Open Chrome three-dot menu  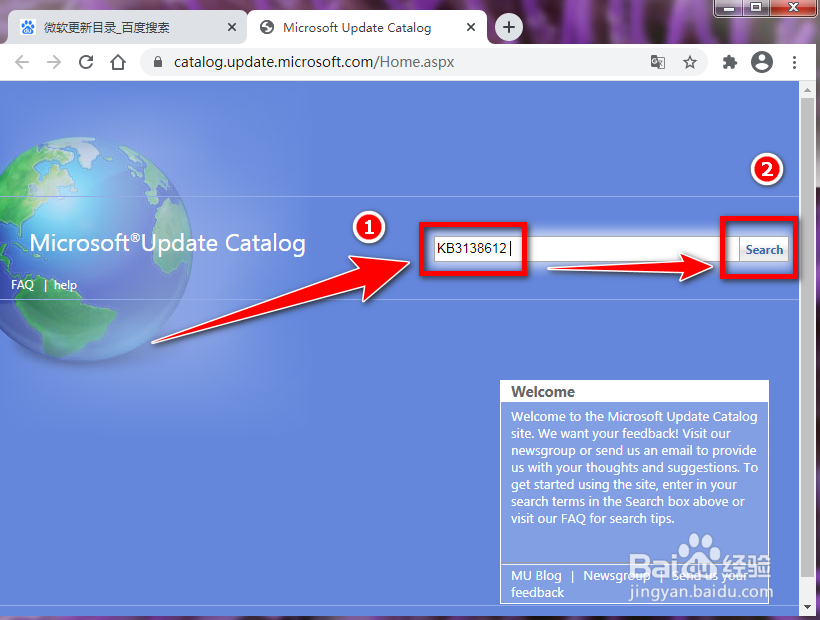794,62
